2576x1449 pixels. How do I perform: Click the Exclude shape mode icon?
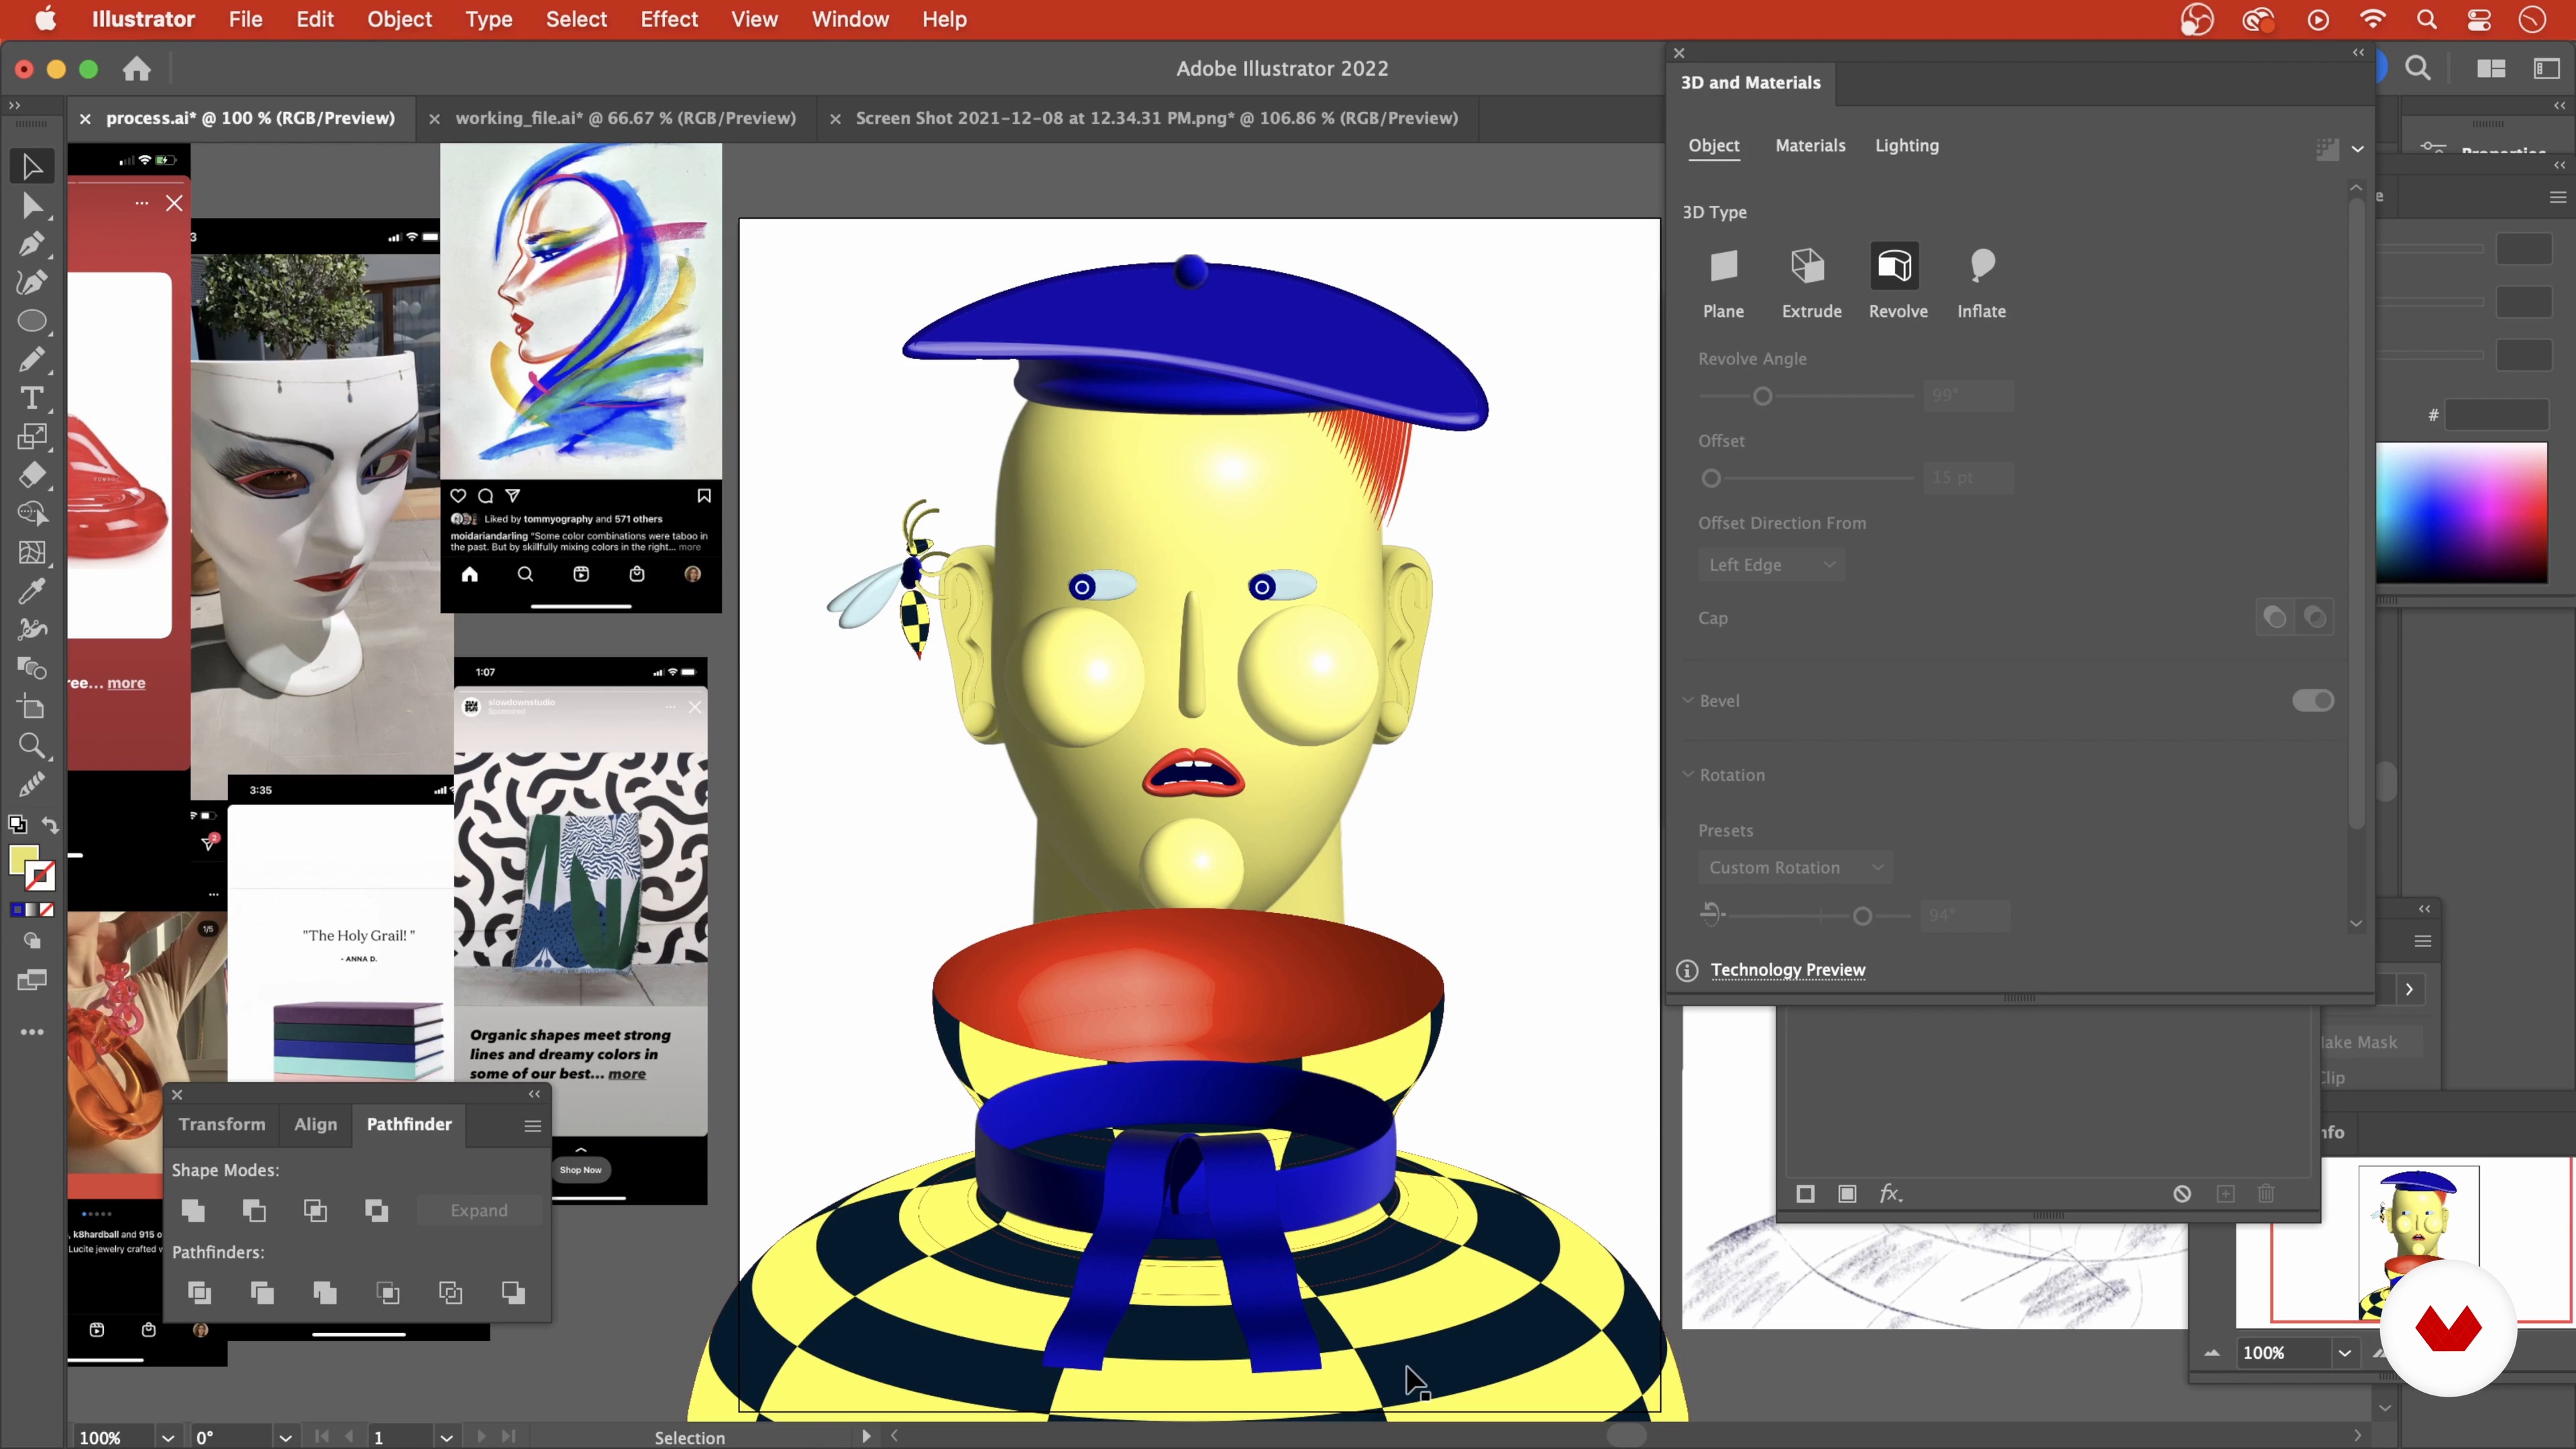(377, 1211)
